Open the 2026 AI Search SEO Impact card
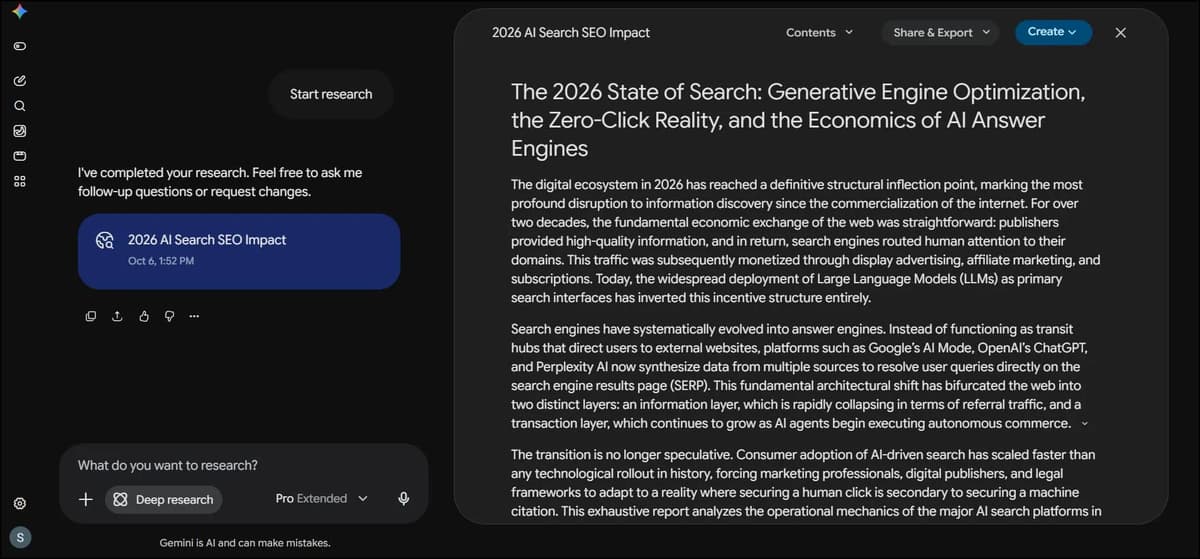 (x=239, y=251)
